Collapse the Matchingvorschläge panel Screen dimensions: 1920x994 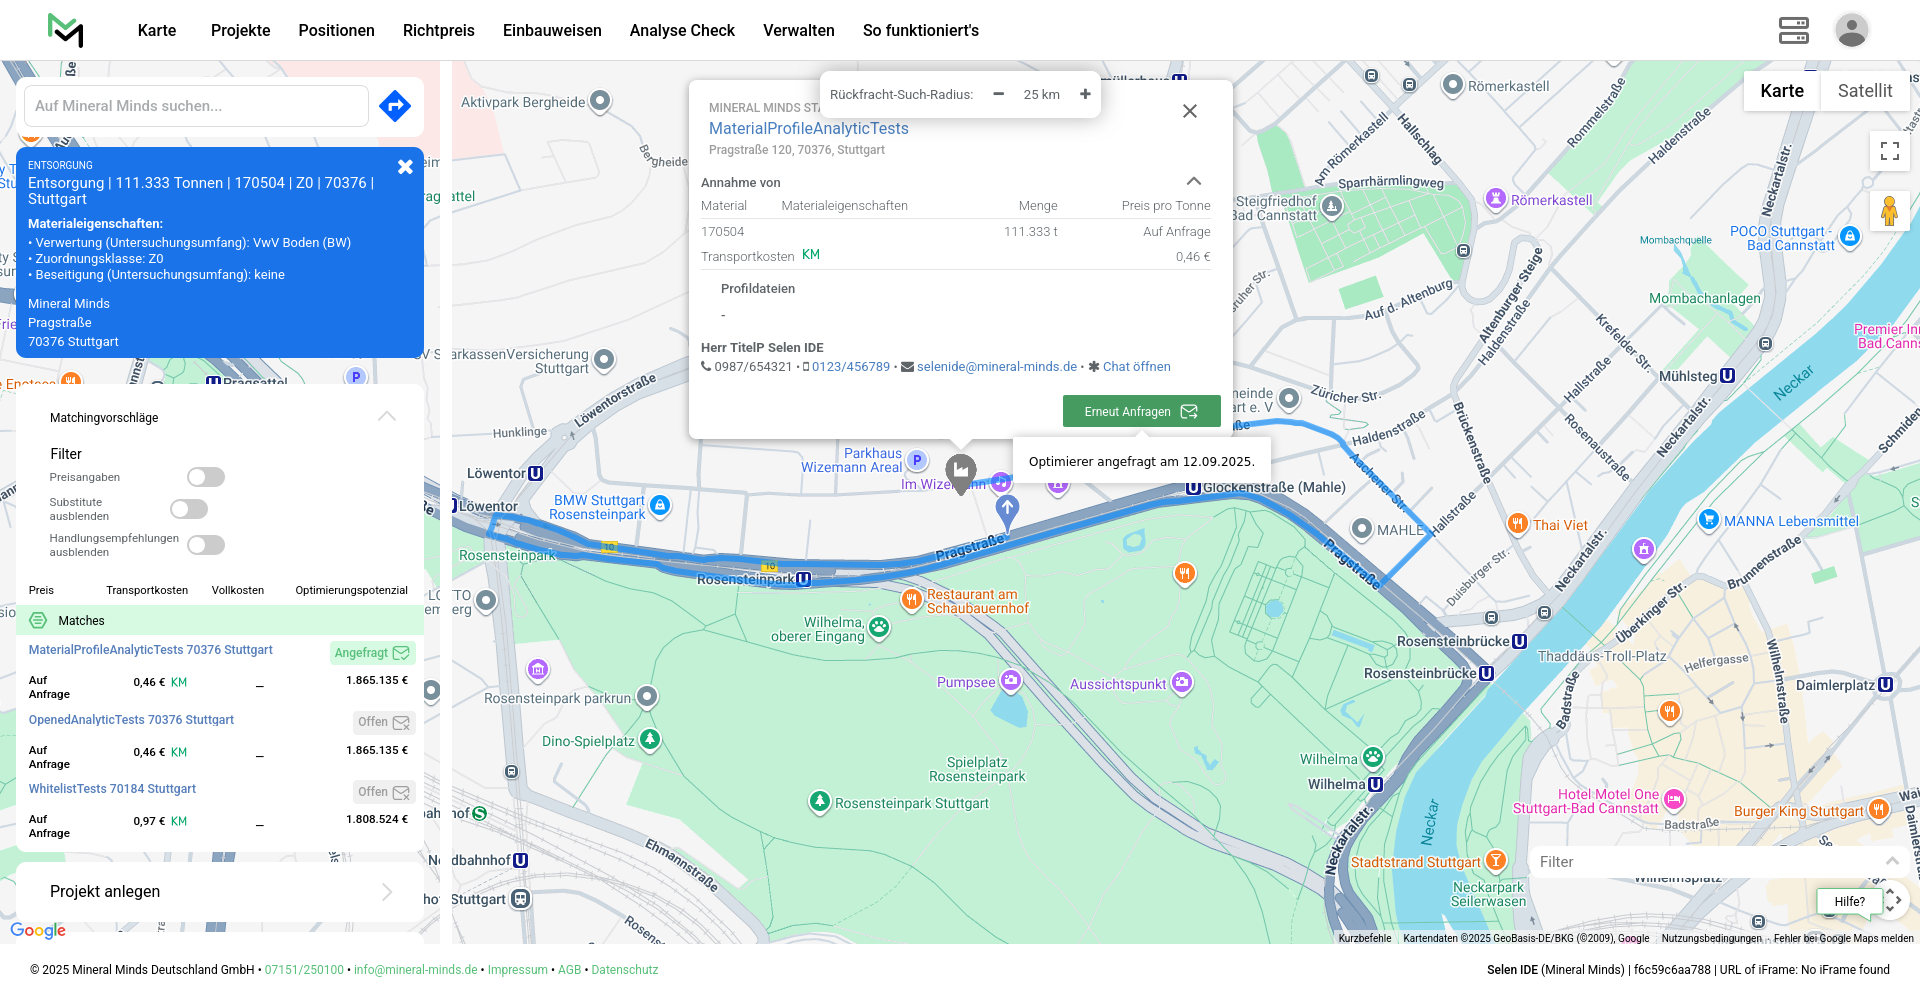(387, 417)
